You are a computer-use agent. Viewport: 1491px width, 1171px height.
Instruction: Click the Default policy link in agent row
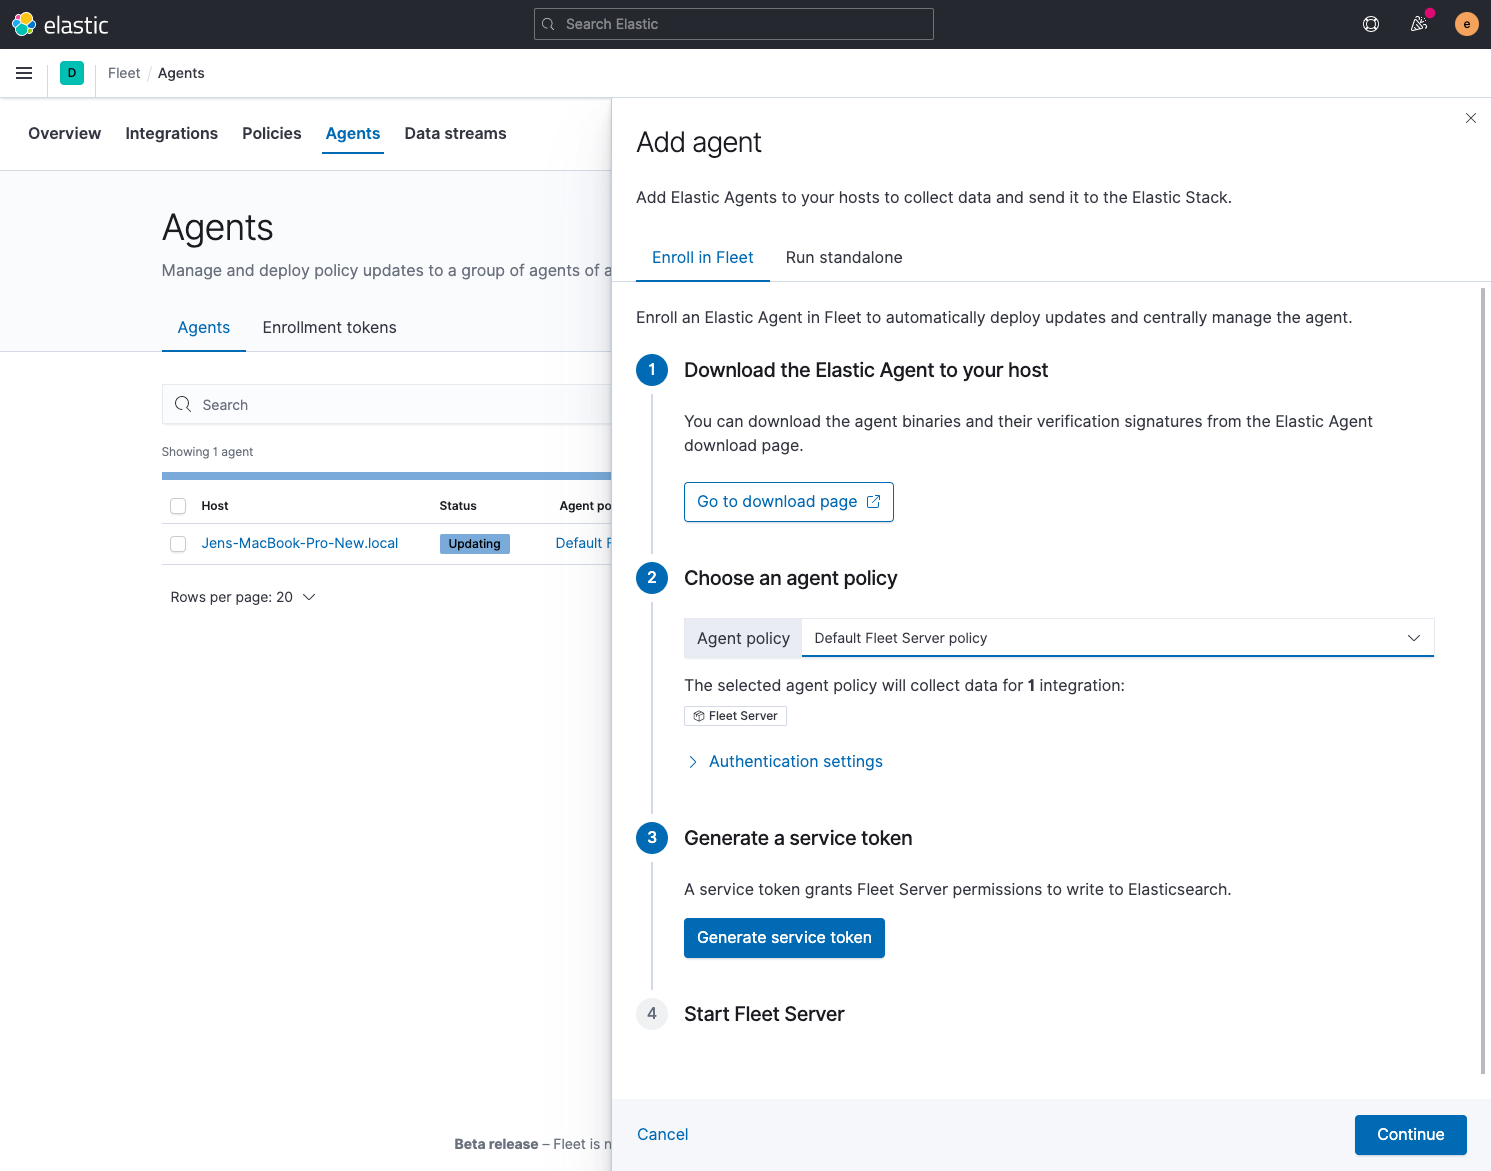(583, 543)
